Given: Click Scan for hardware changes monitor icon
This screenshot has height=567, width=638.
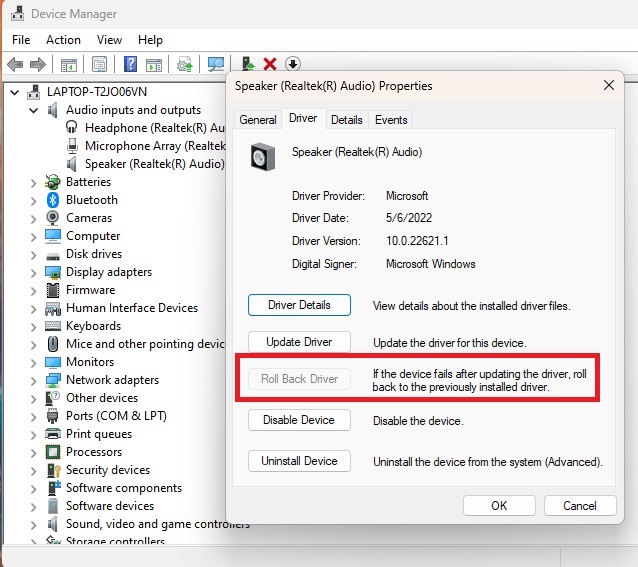Looking at the screenshot, I should (x=216, y=64).
